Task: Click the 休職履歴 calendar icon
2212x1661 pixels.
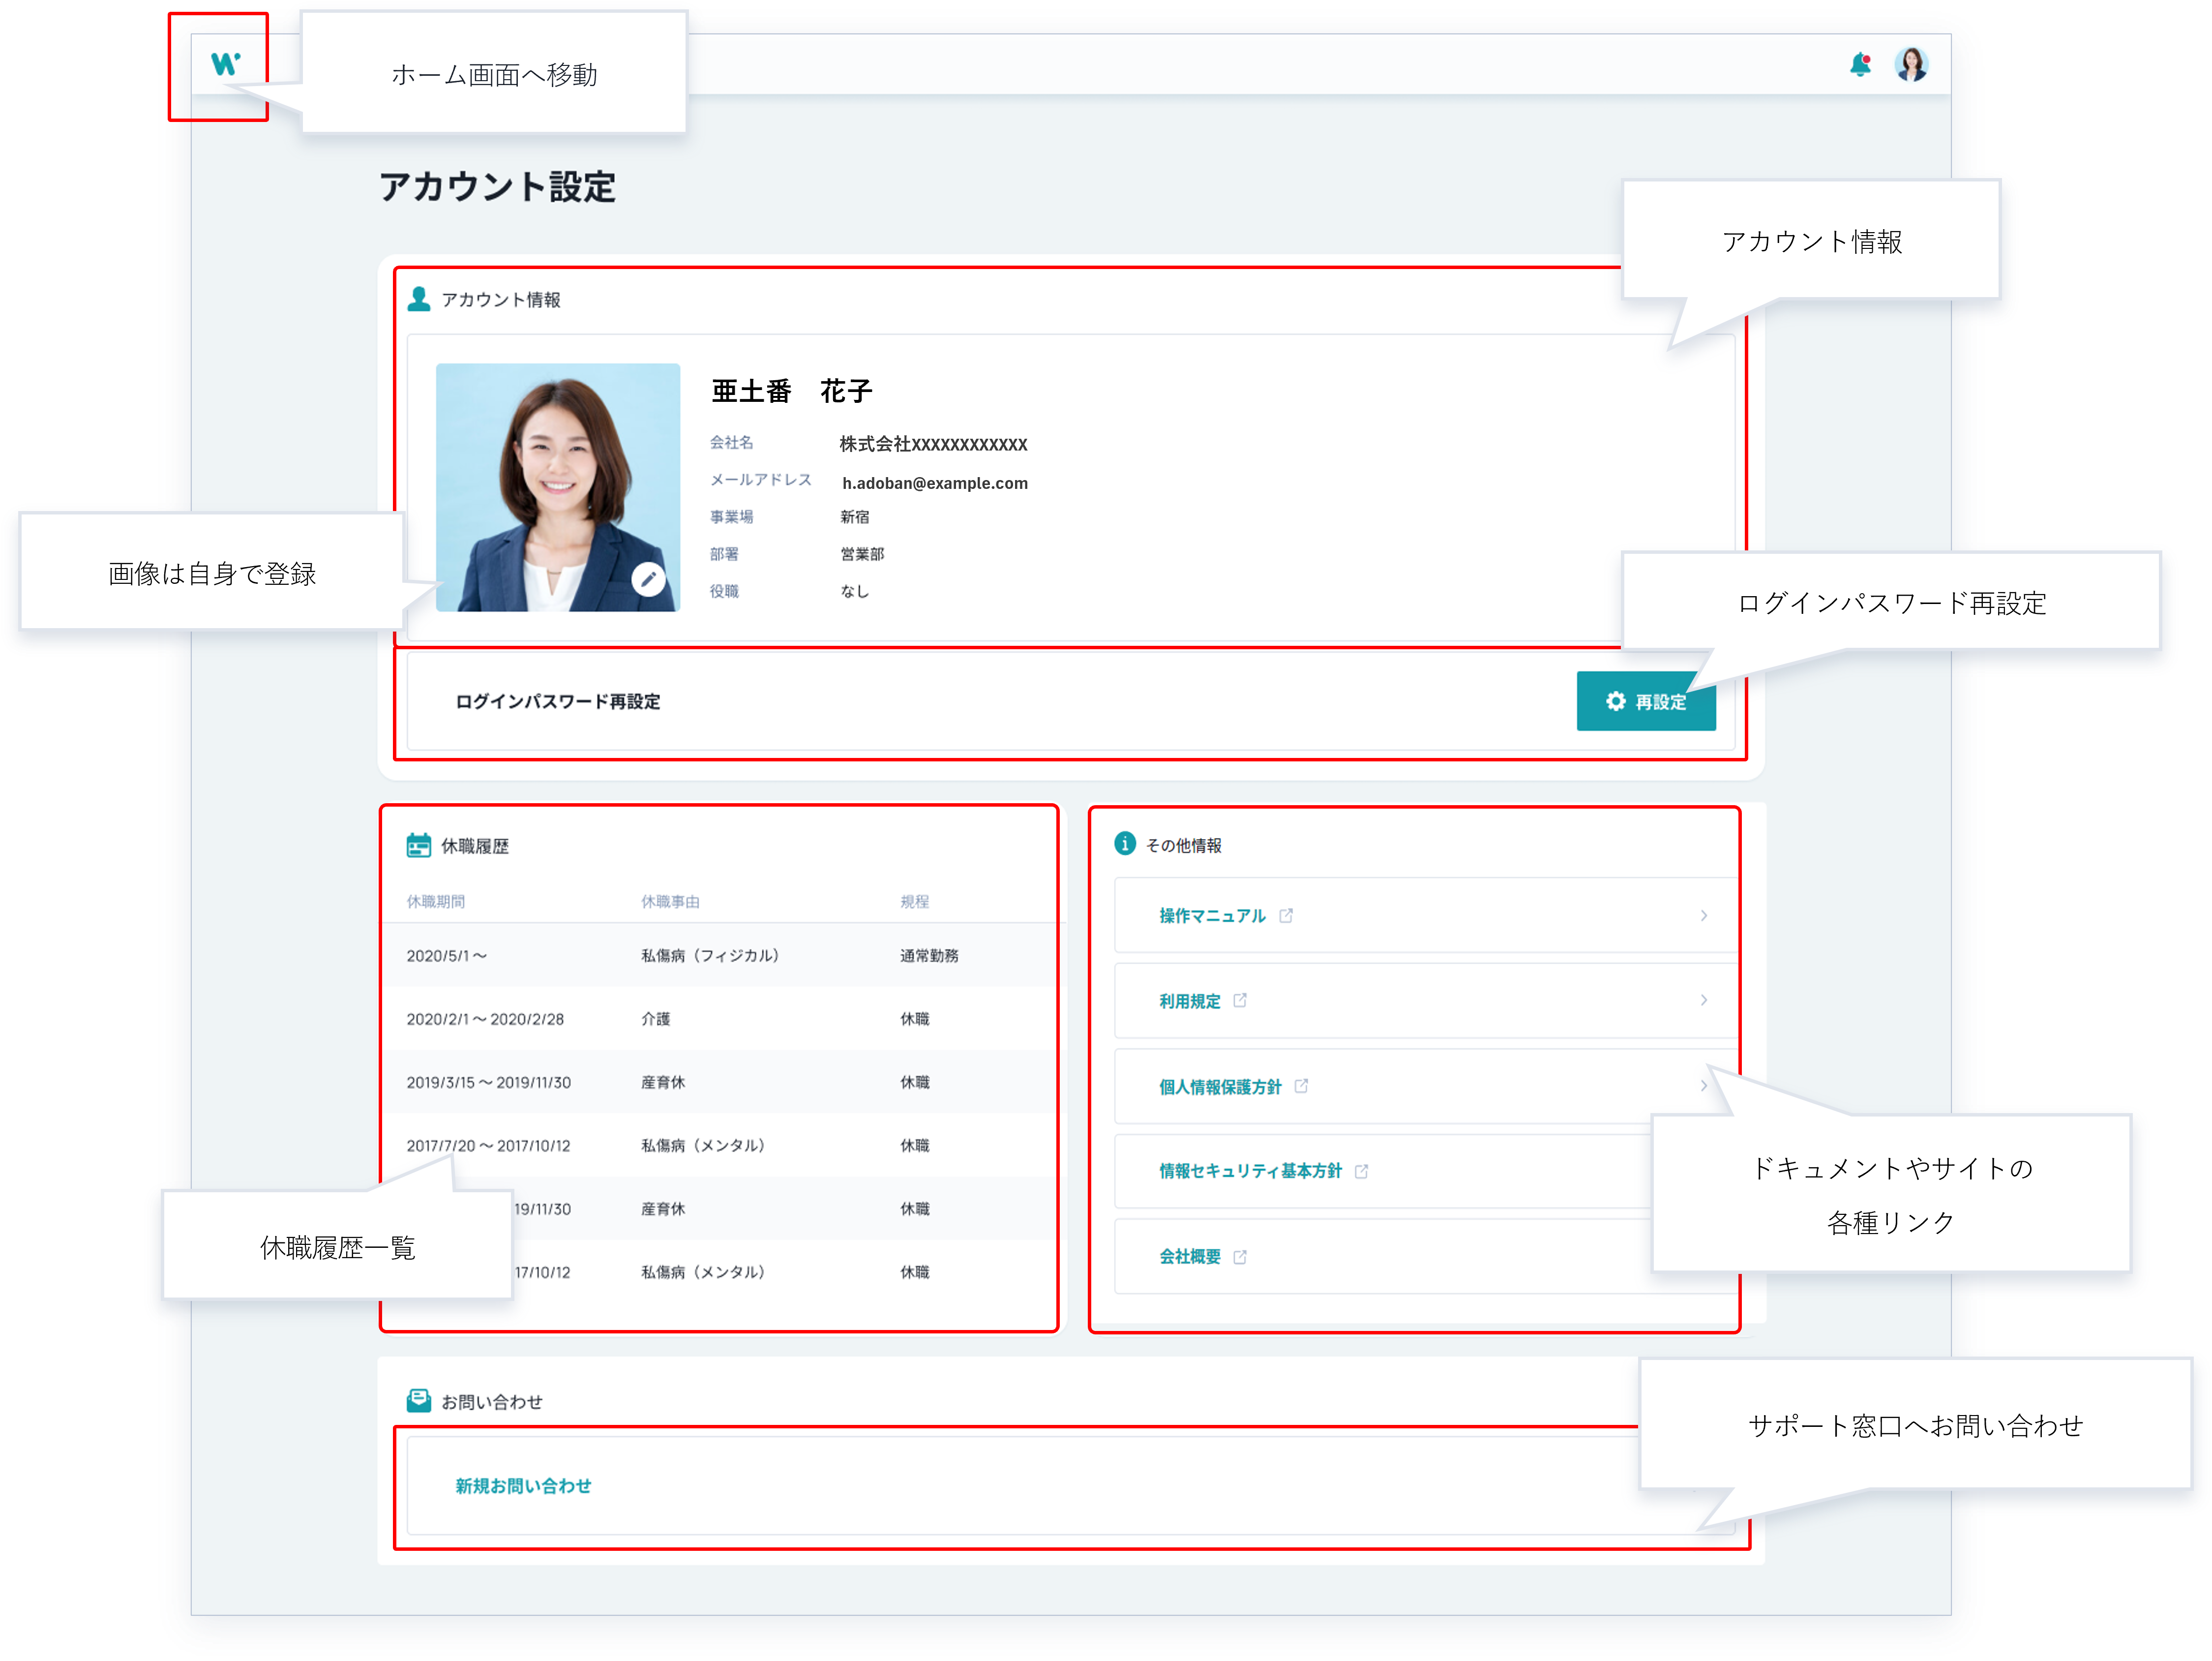Action: pyautogui.click(x=419, y=845)
